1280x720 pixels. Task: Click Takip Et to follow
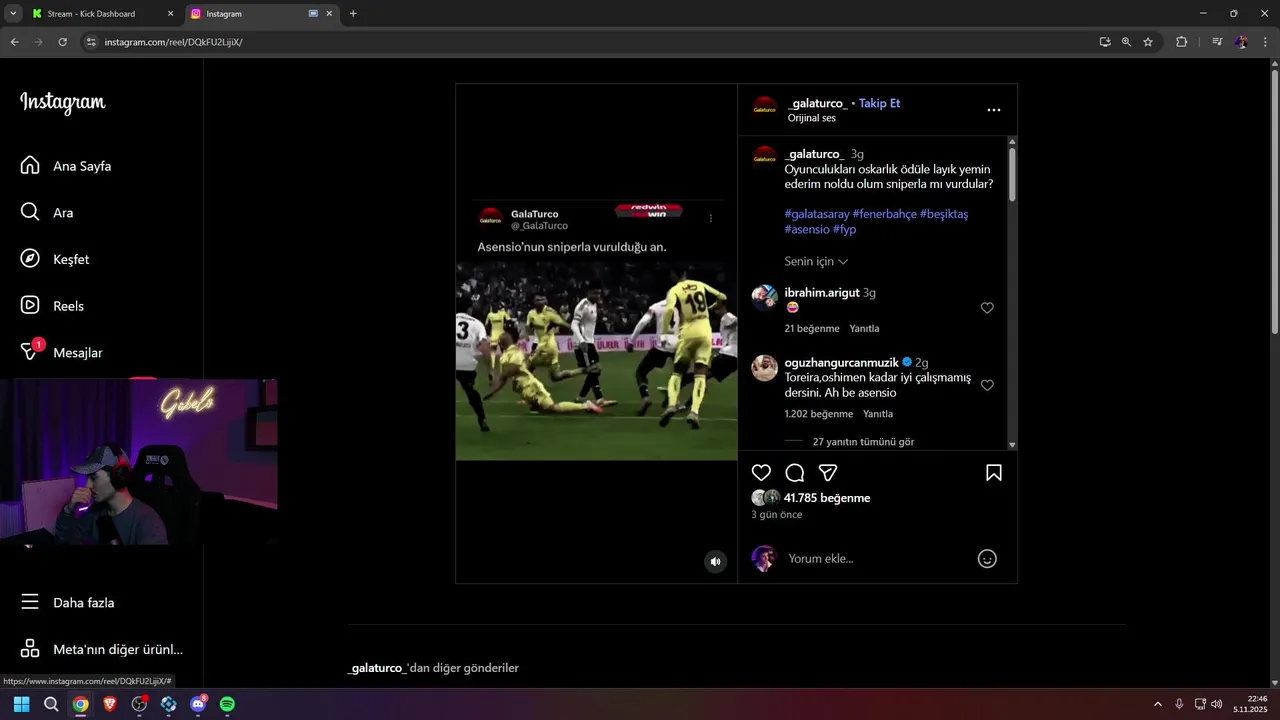pos(879,103)
